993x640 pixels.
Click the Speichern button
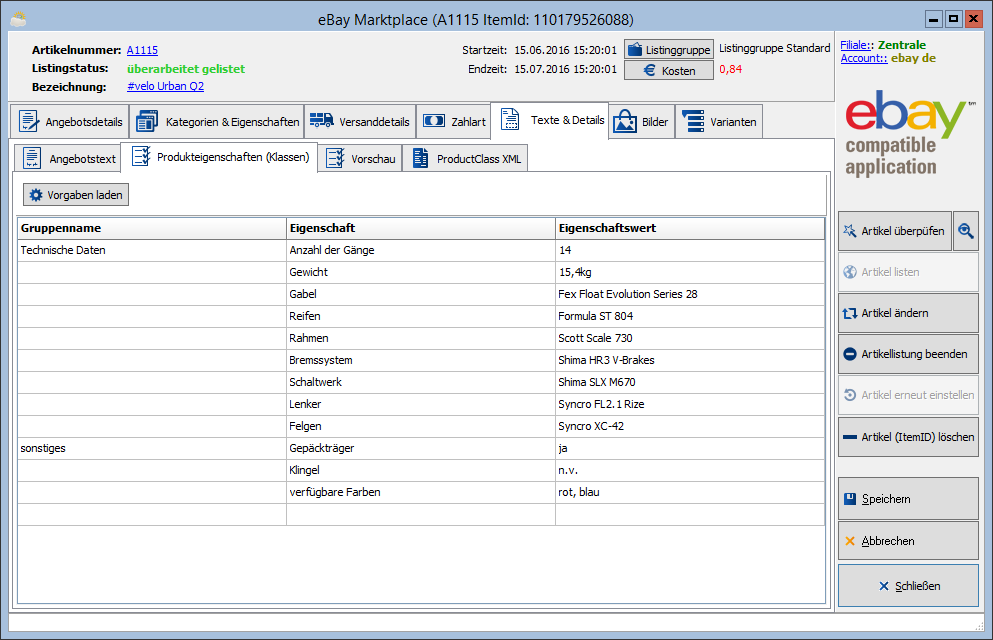click(908, 499)
